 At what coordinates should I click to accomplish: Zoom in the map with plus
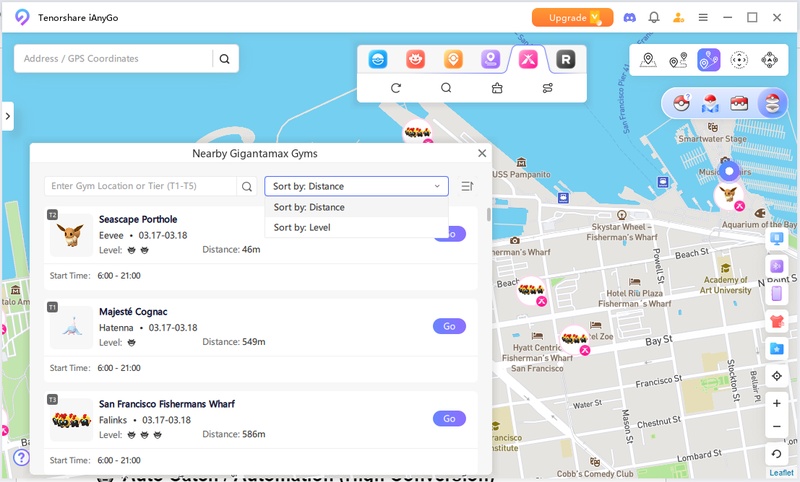coord(777,403)
